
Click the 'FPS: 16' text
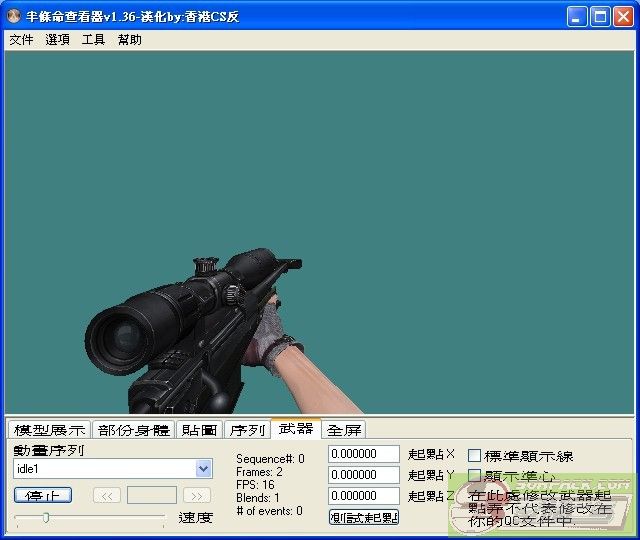click(x=255, y=485)
